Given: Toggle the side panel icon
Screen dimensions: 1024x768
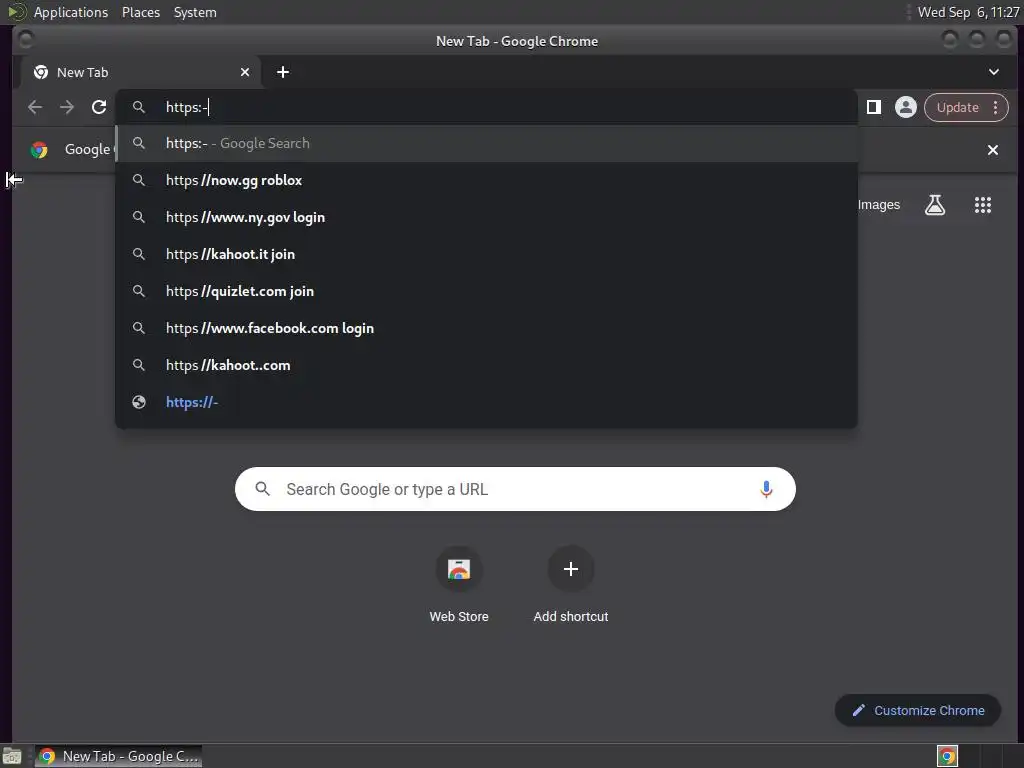Looking at the screenshot, I should tap(873, 107).
